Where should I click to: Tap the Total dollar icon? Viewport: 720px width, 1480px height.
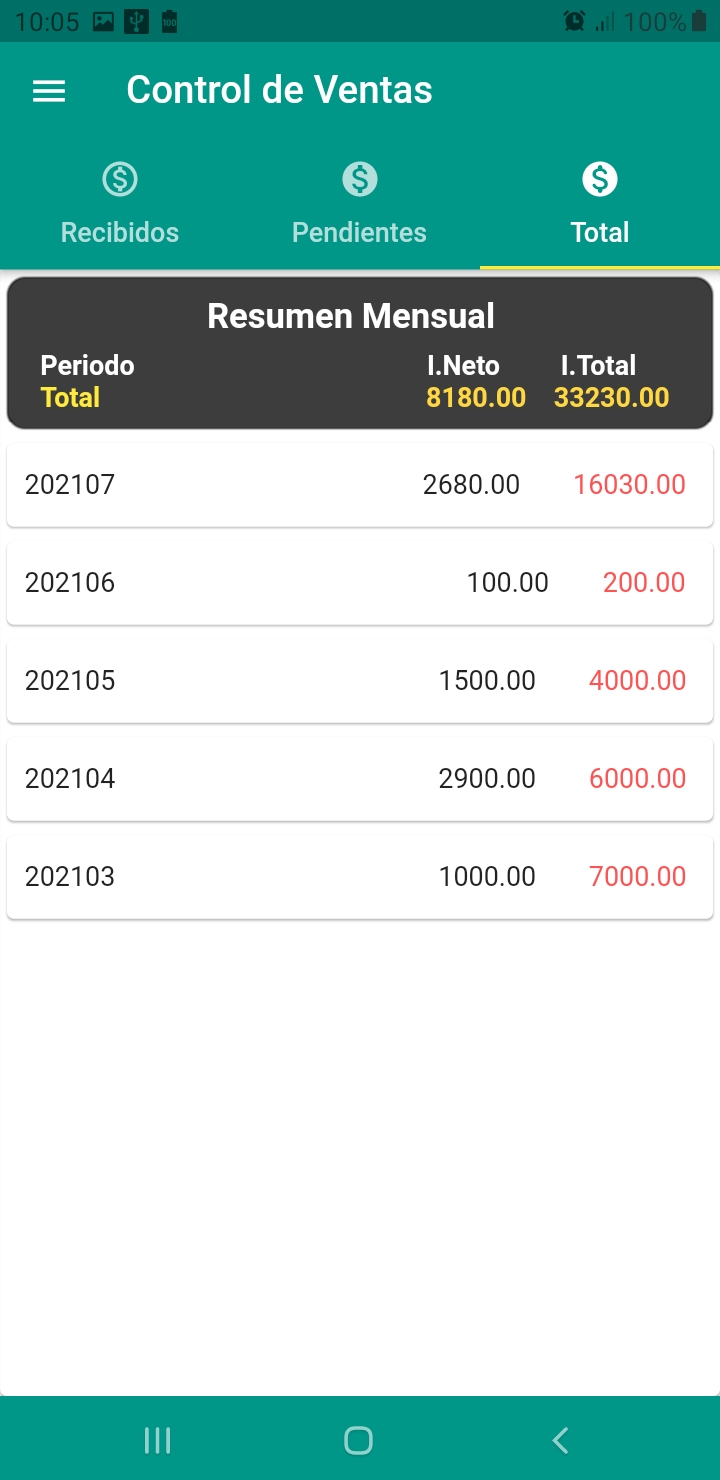[600, 180]
